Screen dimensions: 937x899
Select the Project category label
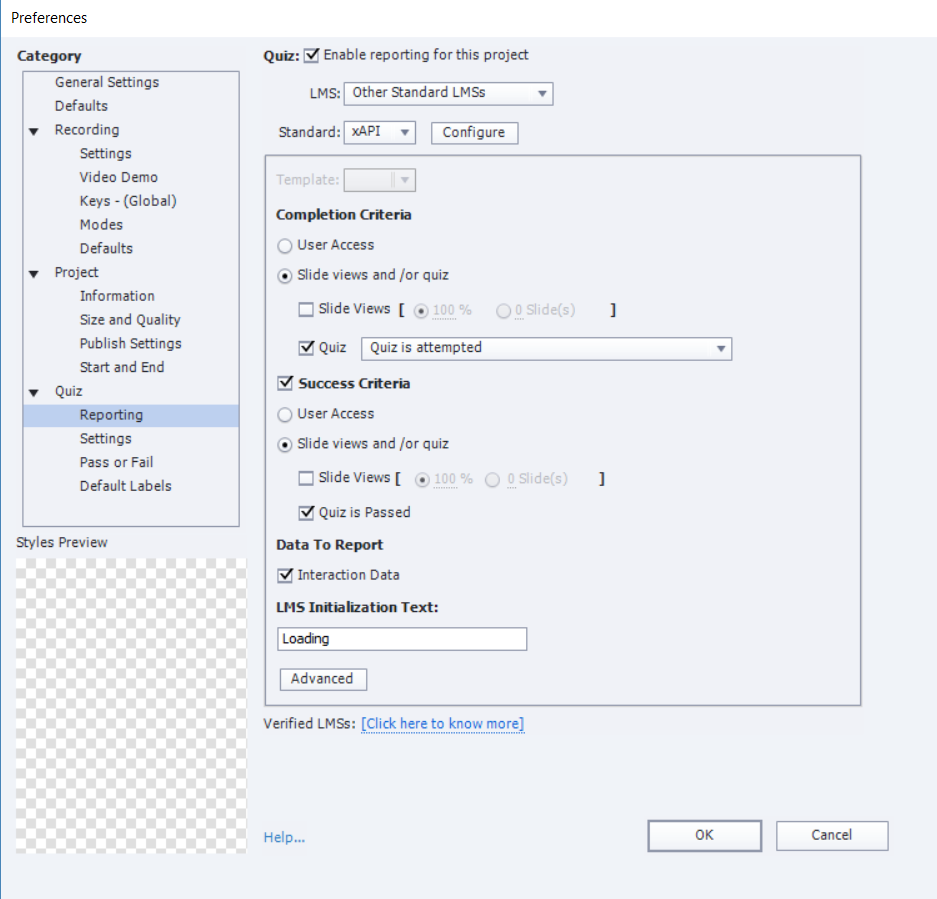[76, 273]
